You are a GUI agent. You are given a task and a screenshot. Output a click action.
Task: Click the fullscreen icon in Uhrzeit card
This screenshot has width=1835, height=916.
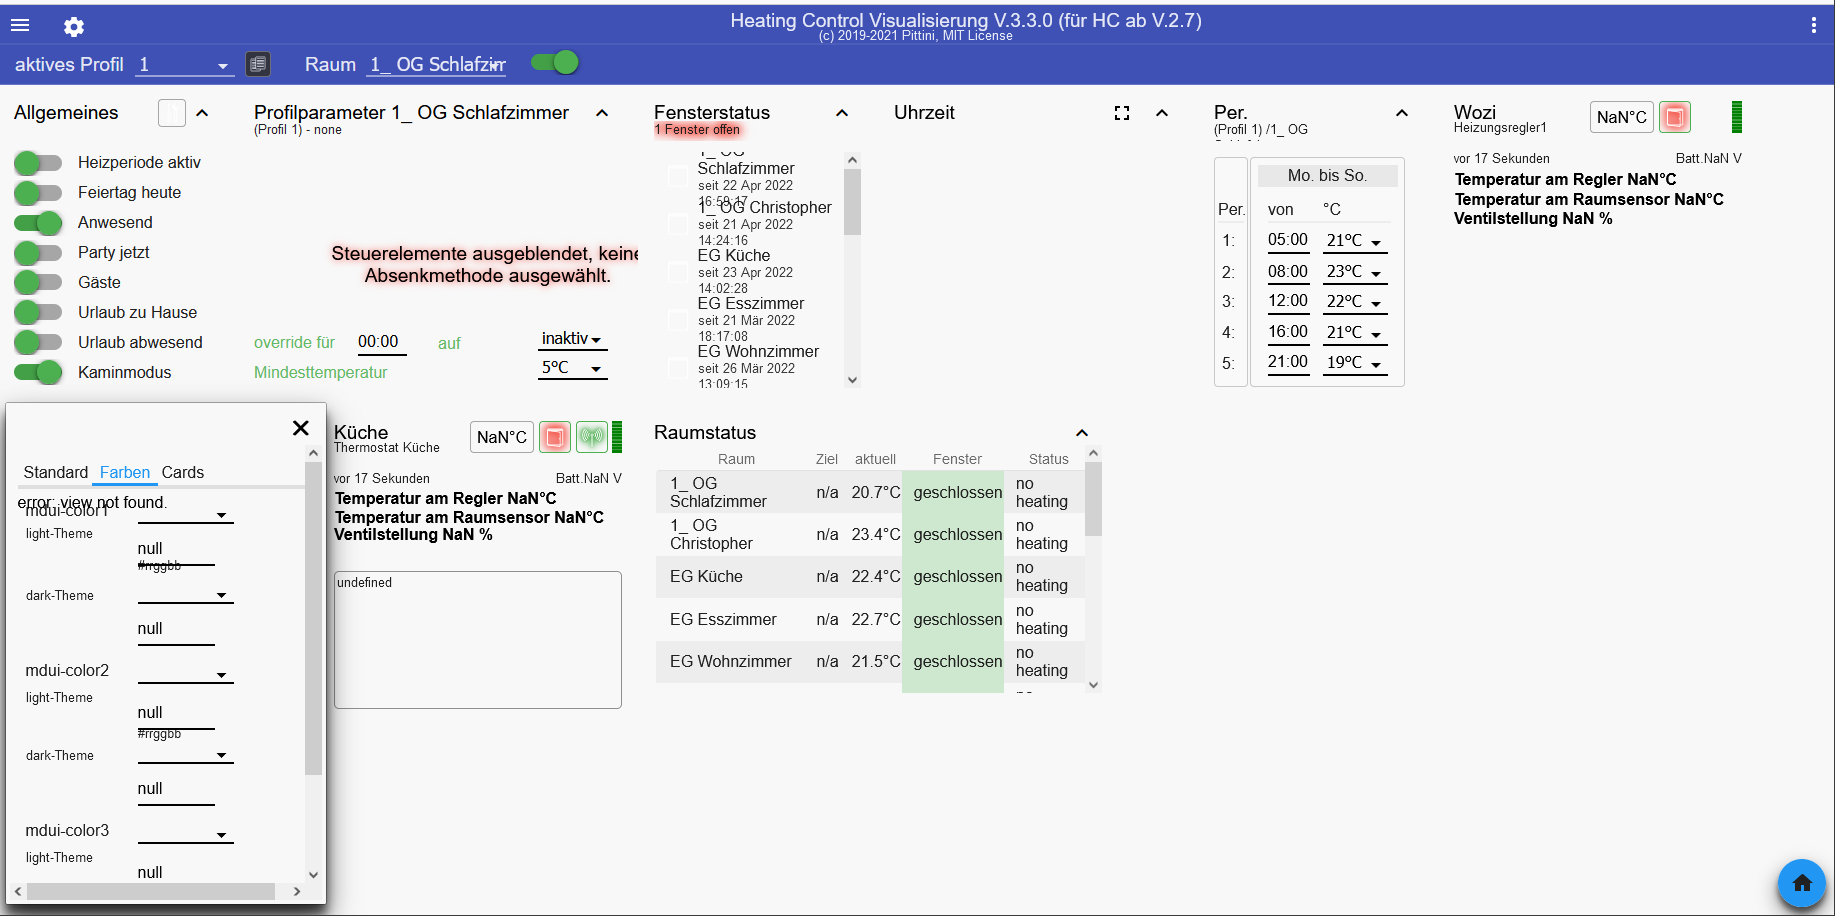(1122, 113)
